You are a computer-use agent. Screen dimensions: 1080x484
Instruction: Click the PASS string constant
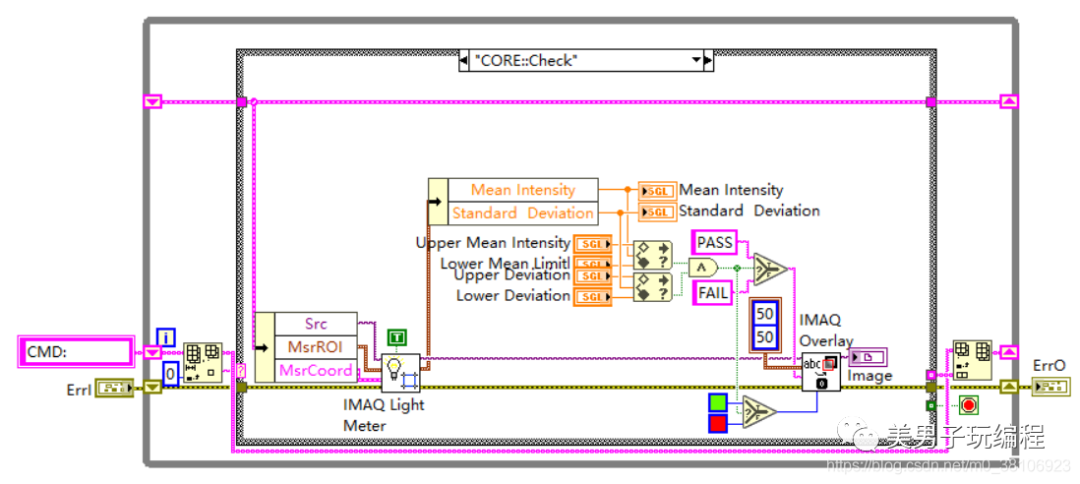[714, 242]
